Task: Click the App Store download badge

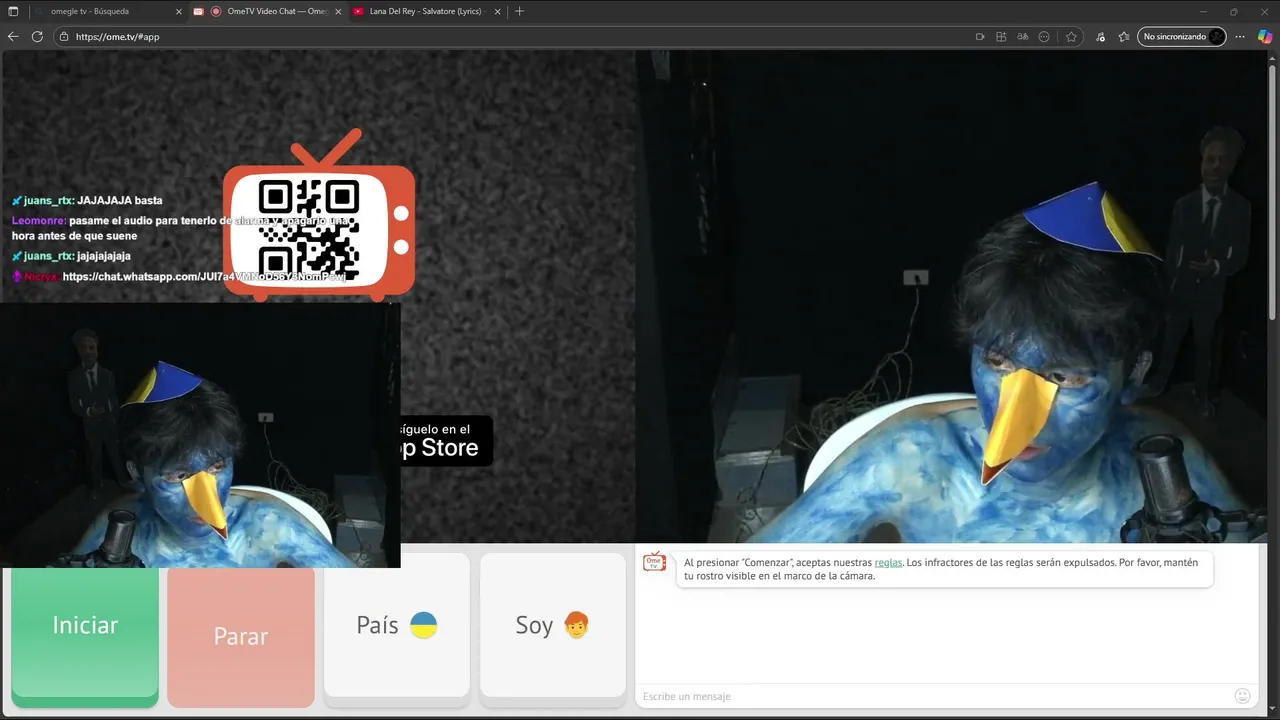Action: (x=446, y=441)
